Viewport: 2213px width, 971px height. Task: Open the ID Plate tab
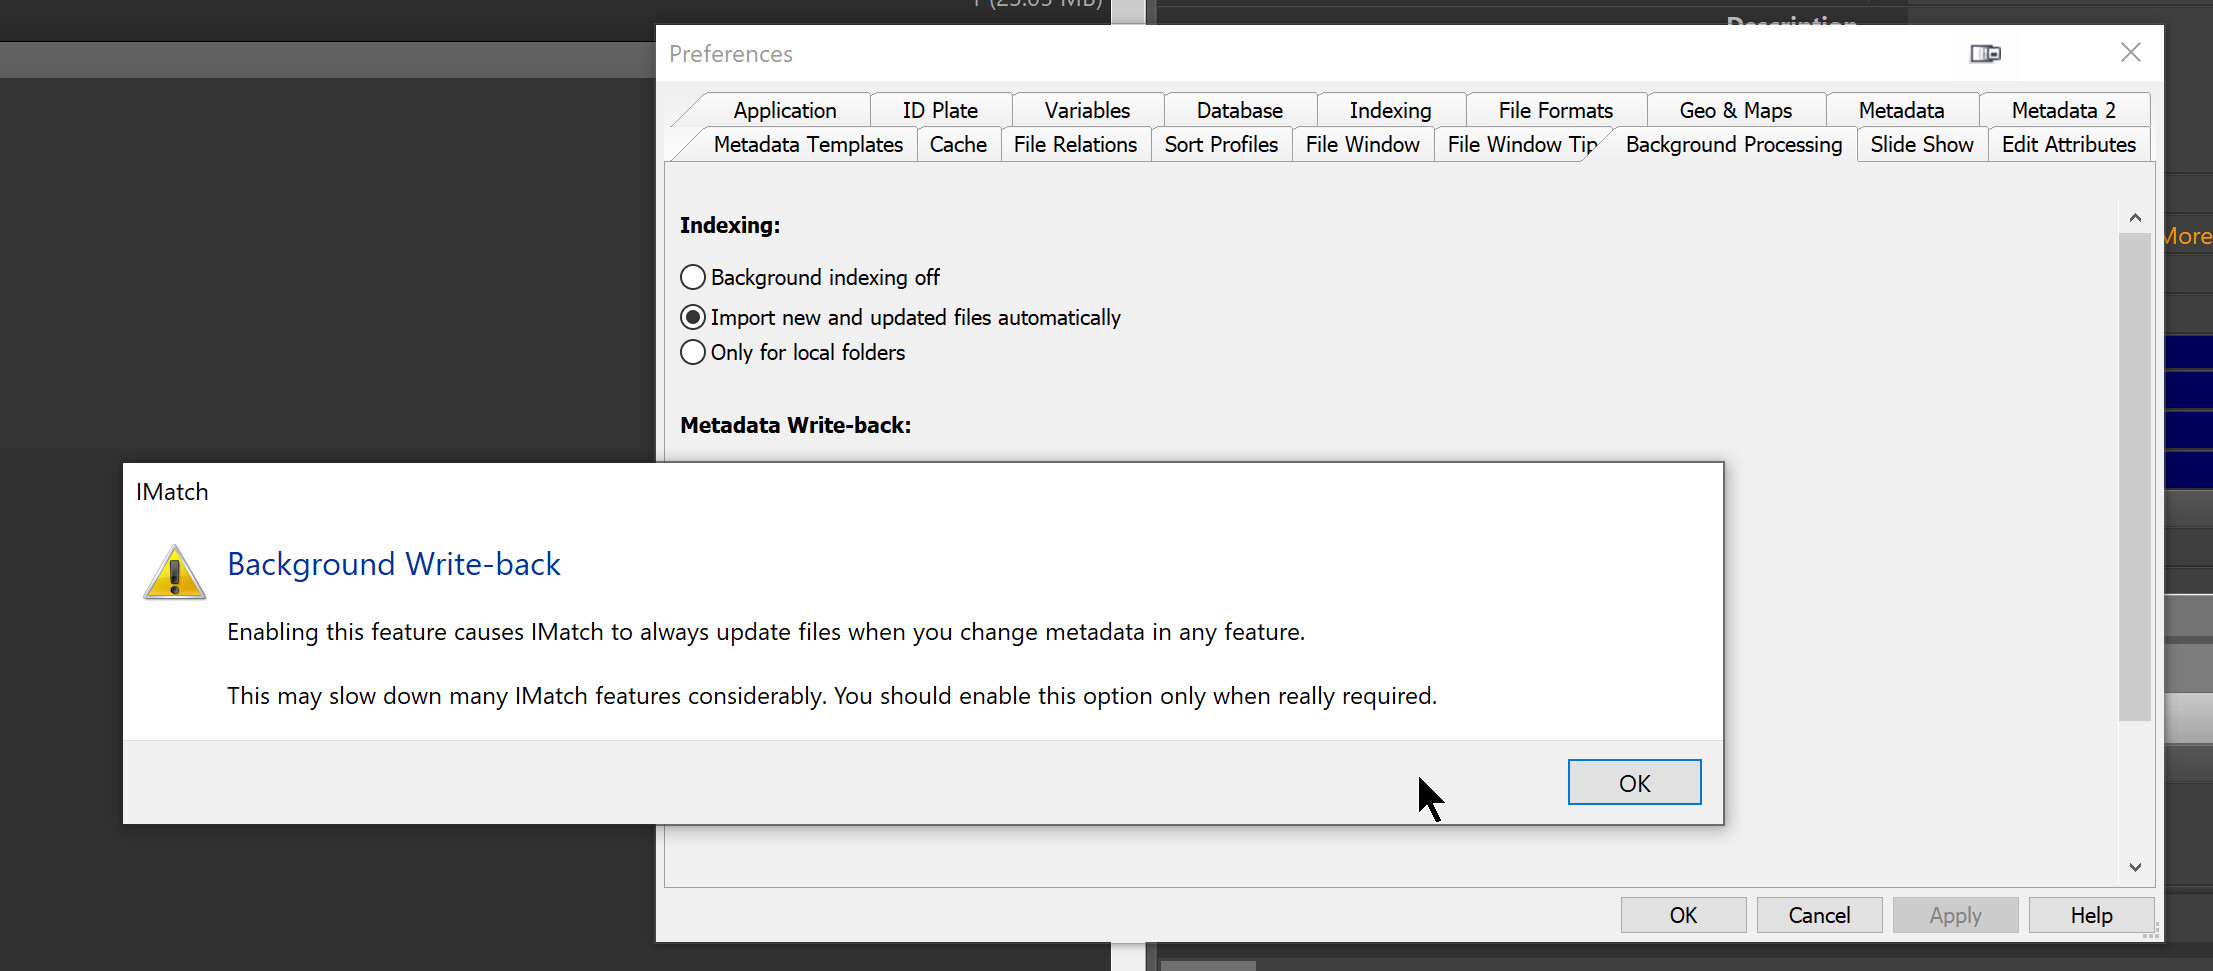click(940, 110)
